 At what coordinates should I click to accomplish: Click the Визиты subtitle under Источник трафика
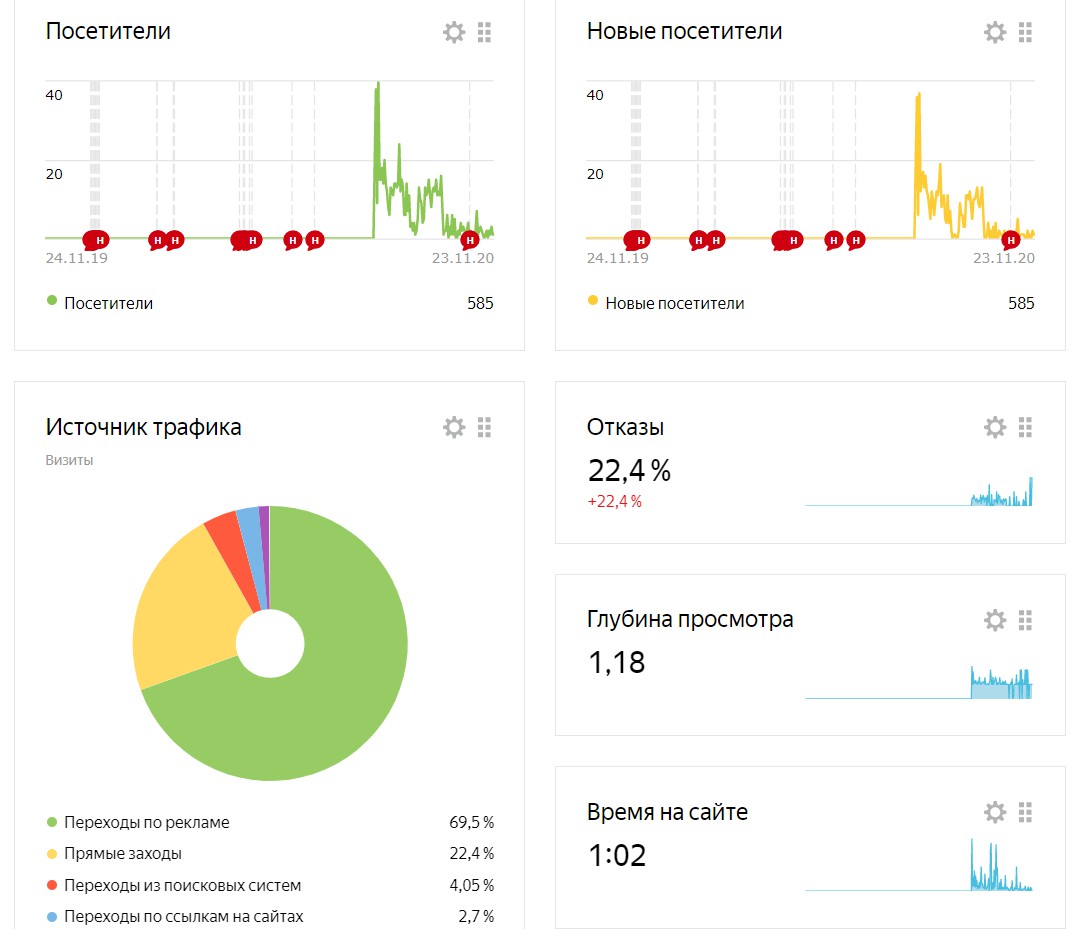(69, 460)
